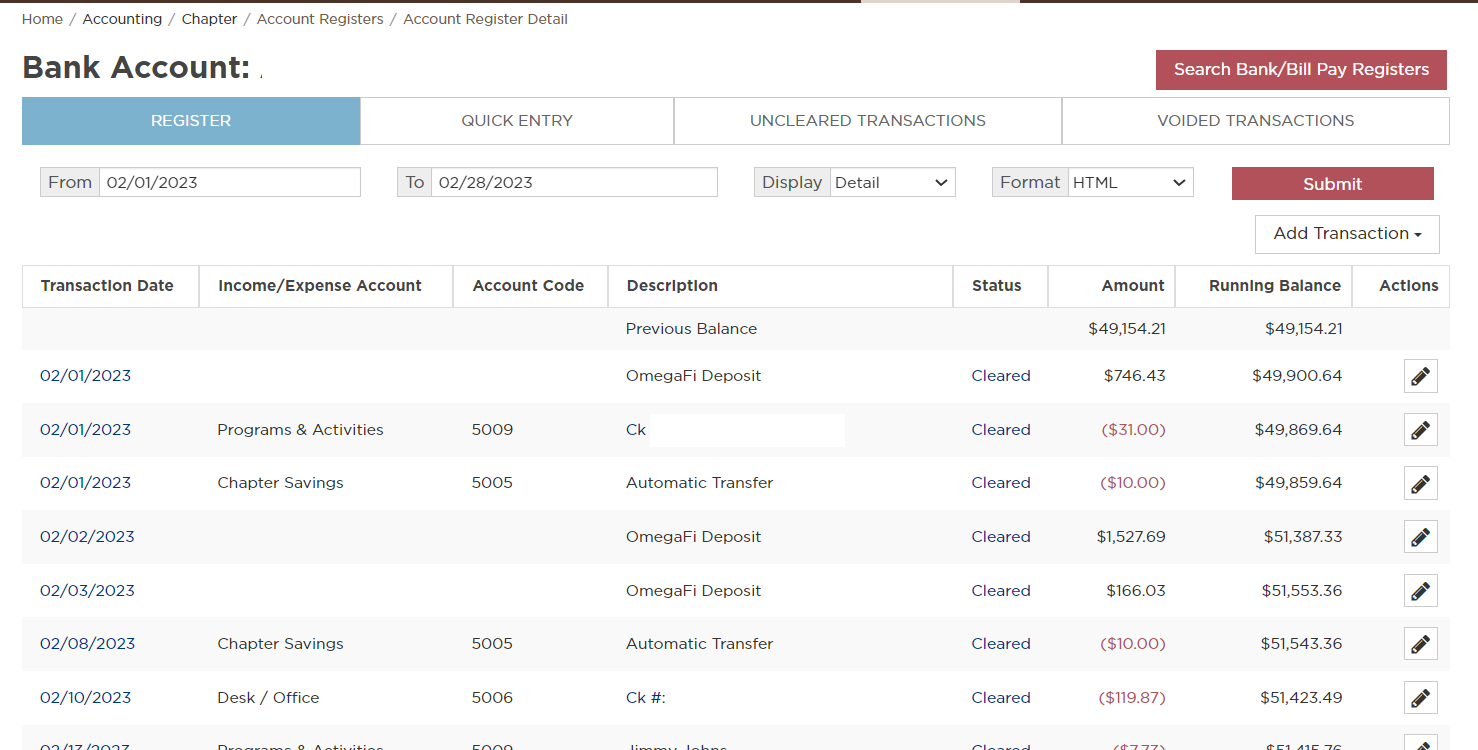Click the Previous Balance description cell
Viewport: 1478px width, 750px height.
(x=691, y=329)
